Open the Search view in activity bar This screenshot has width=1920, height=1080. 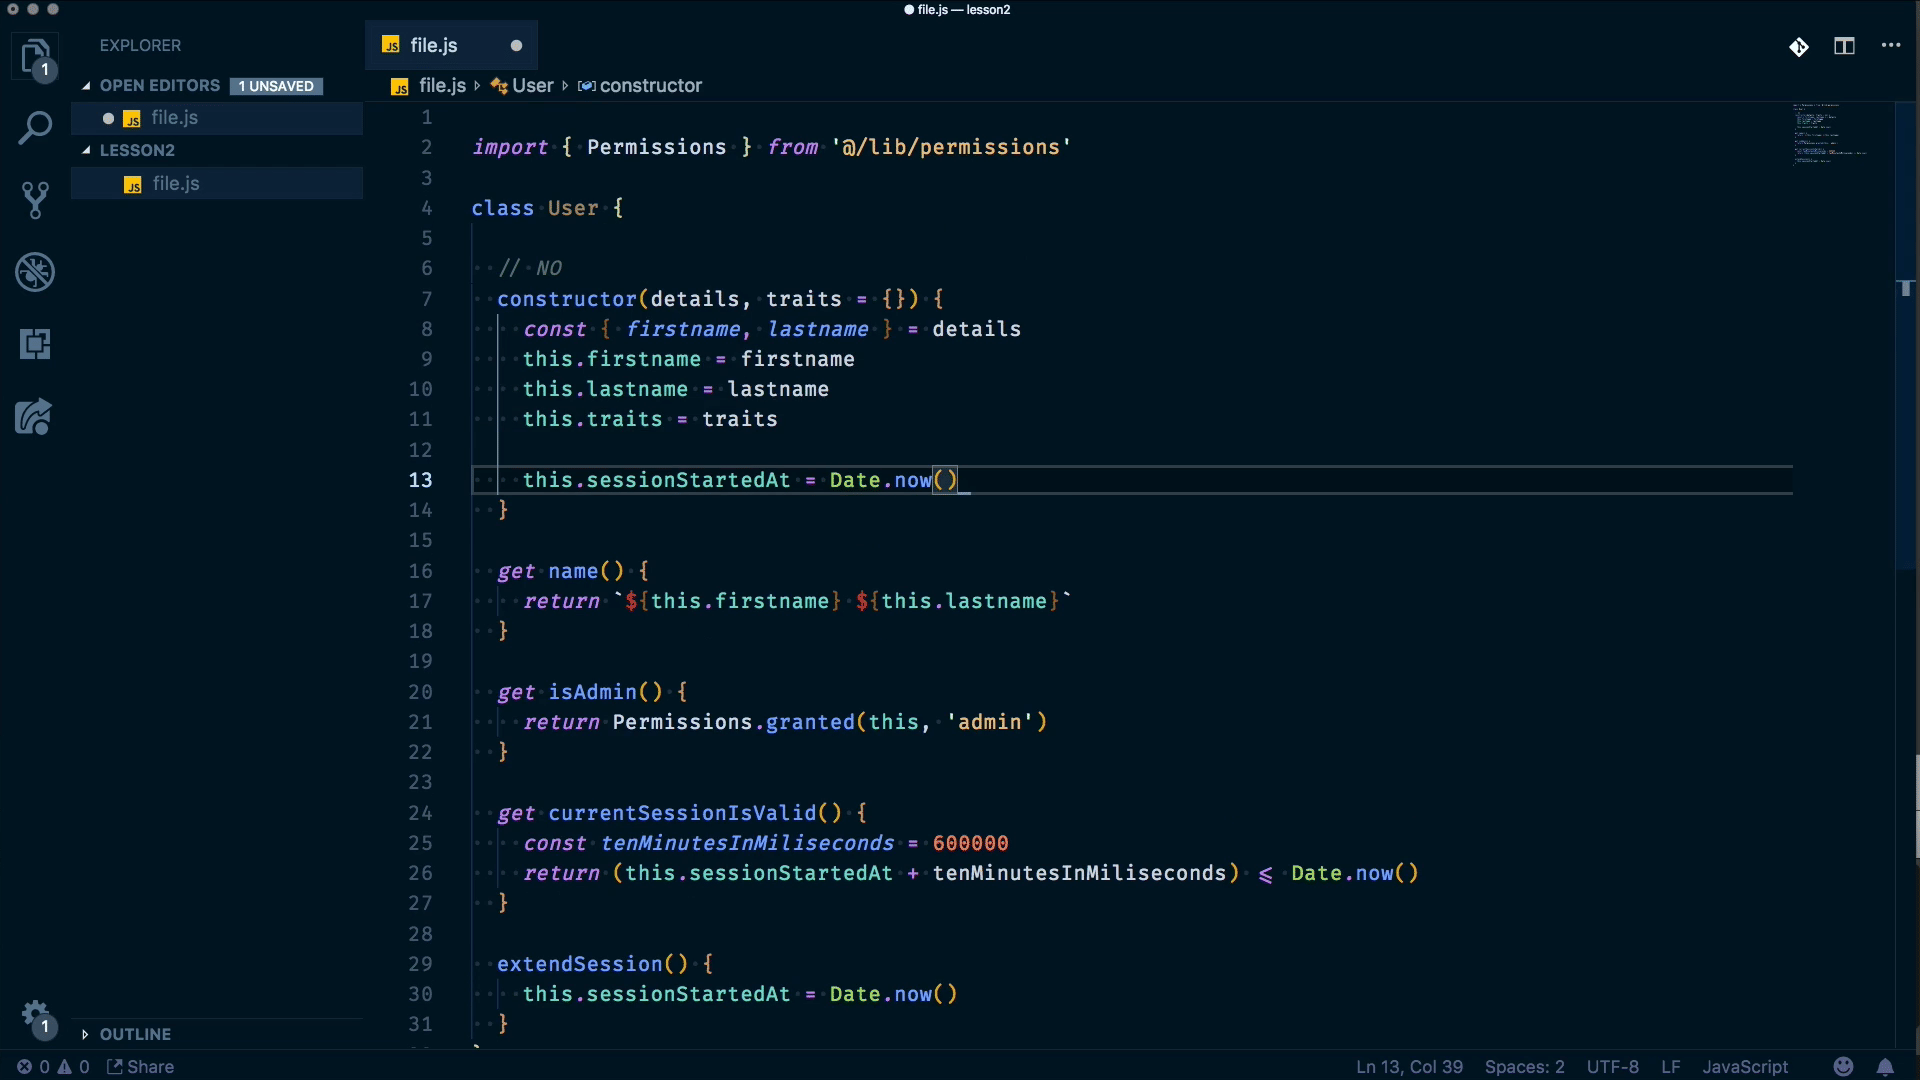tap(35, 128)
